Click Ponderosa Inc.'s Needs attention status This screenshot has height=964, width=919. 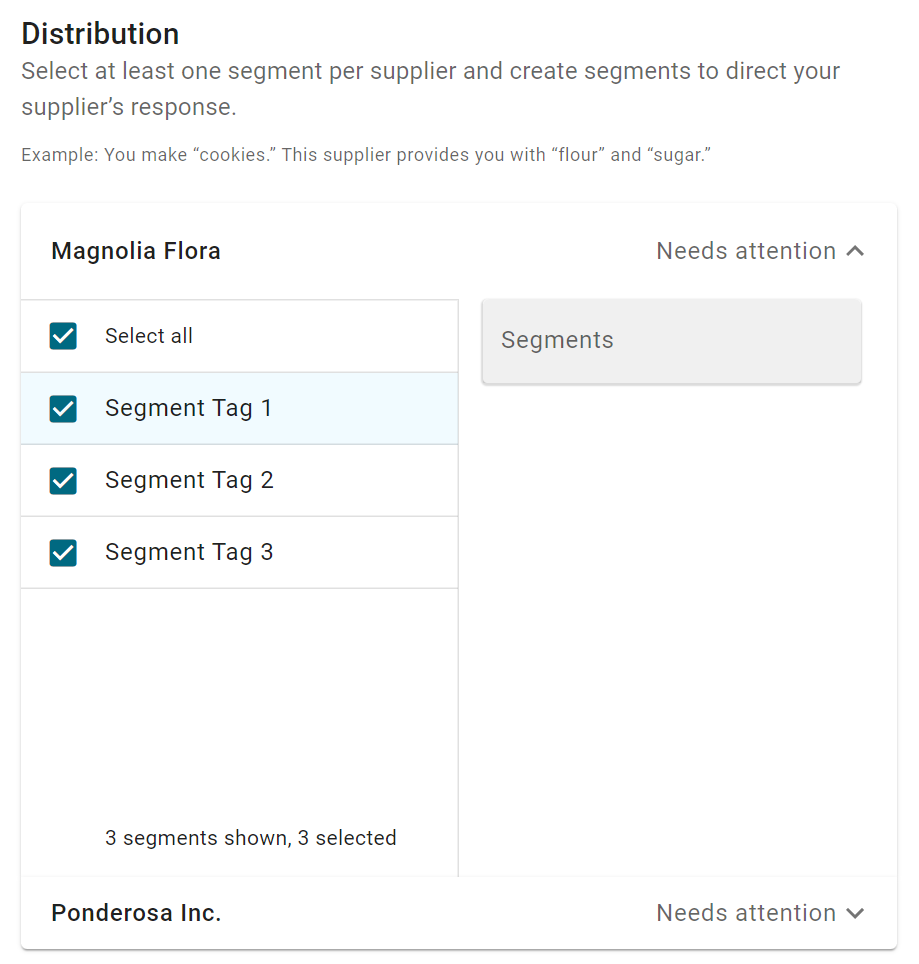(x=746, y=913)
